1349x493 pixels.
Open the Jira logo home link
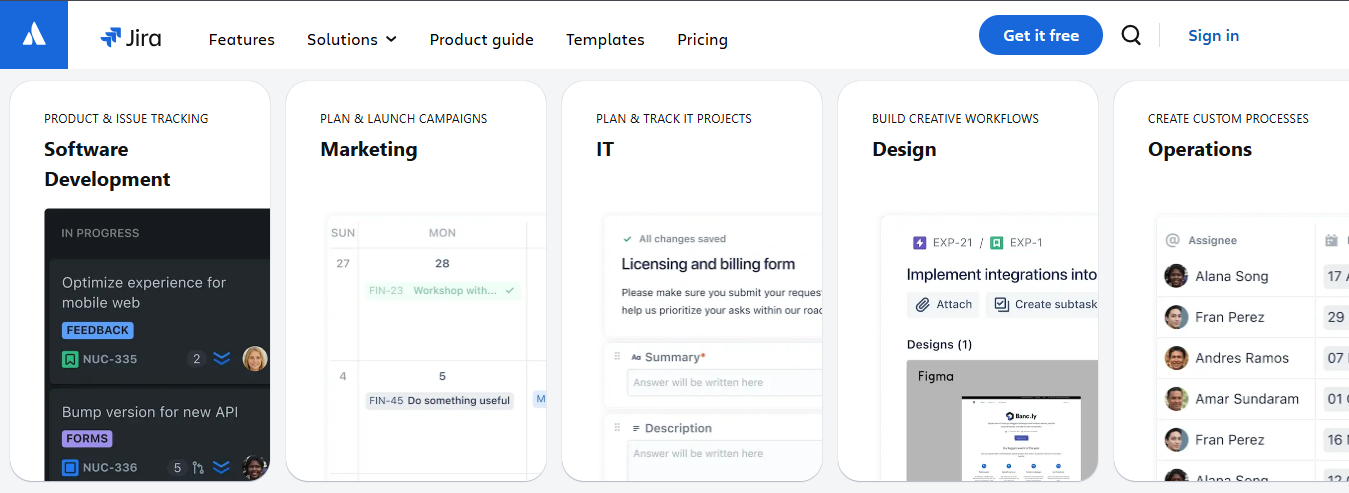tap(131, 38)
